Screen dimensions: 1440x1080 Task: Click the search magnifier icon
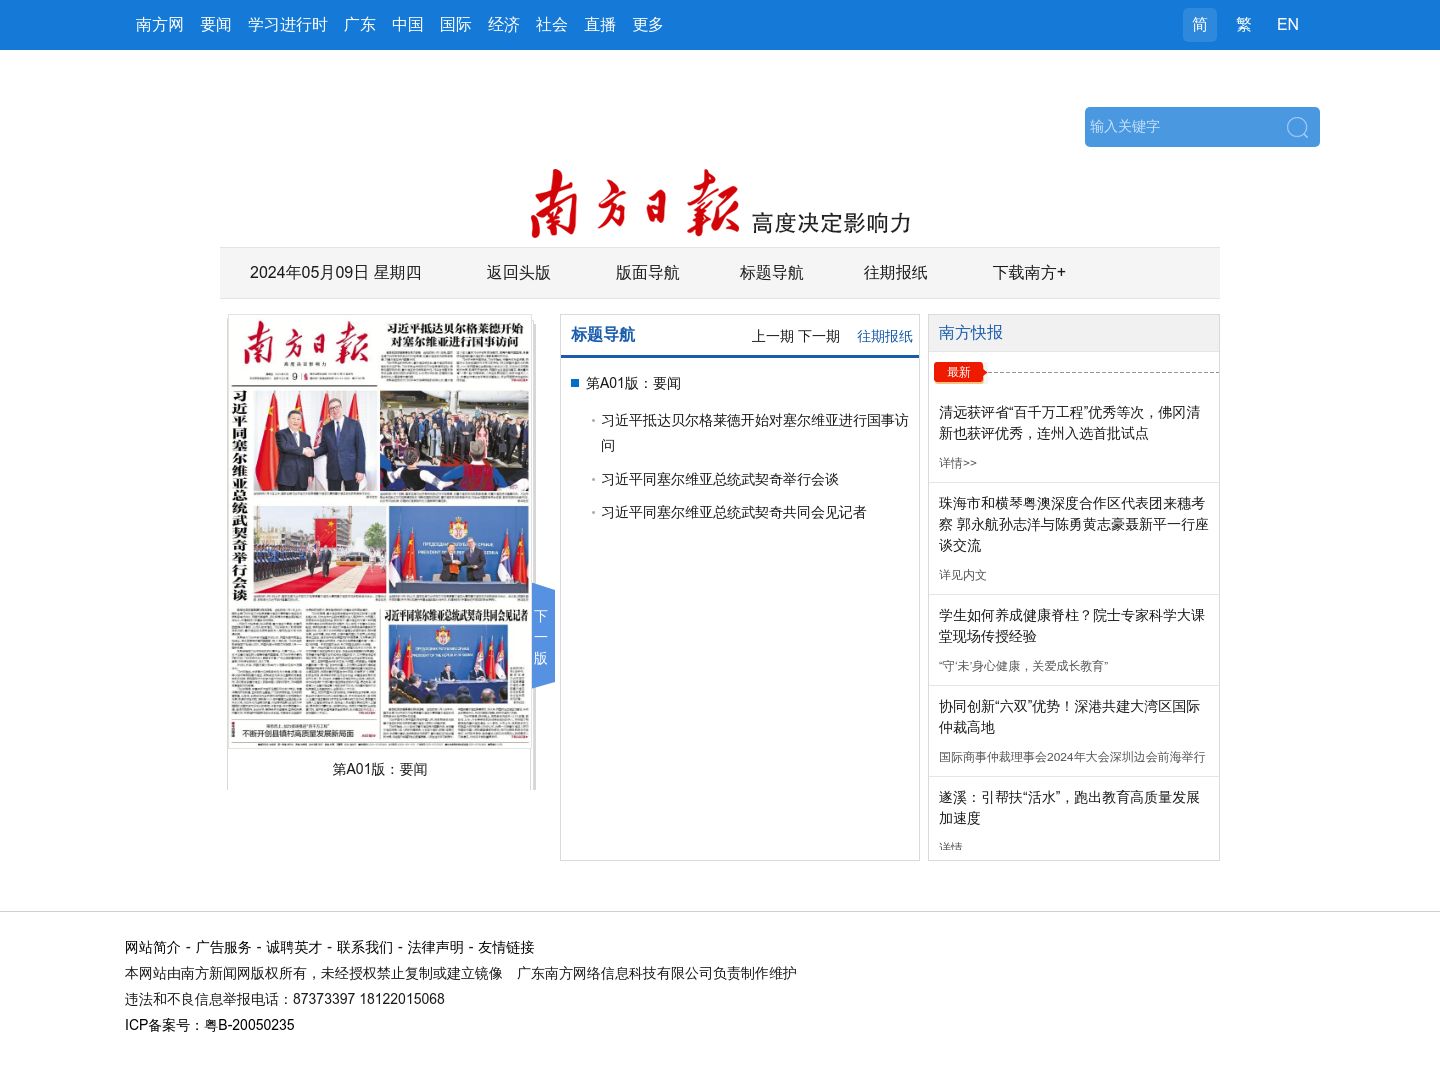[1297, 127]
